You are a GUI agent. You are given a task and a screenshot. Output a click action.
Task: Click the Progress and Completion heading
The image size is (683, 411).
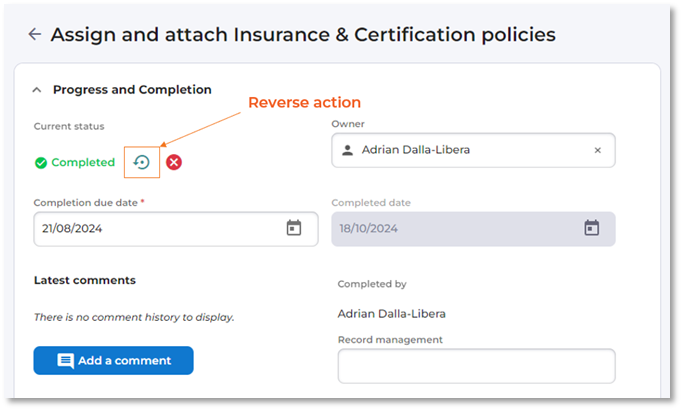[x=132, y=90]
